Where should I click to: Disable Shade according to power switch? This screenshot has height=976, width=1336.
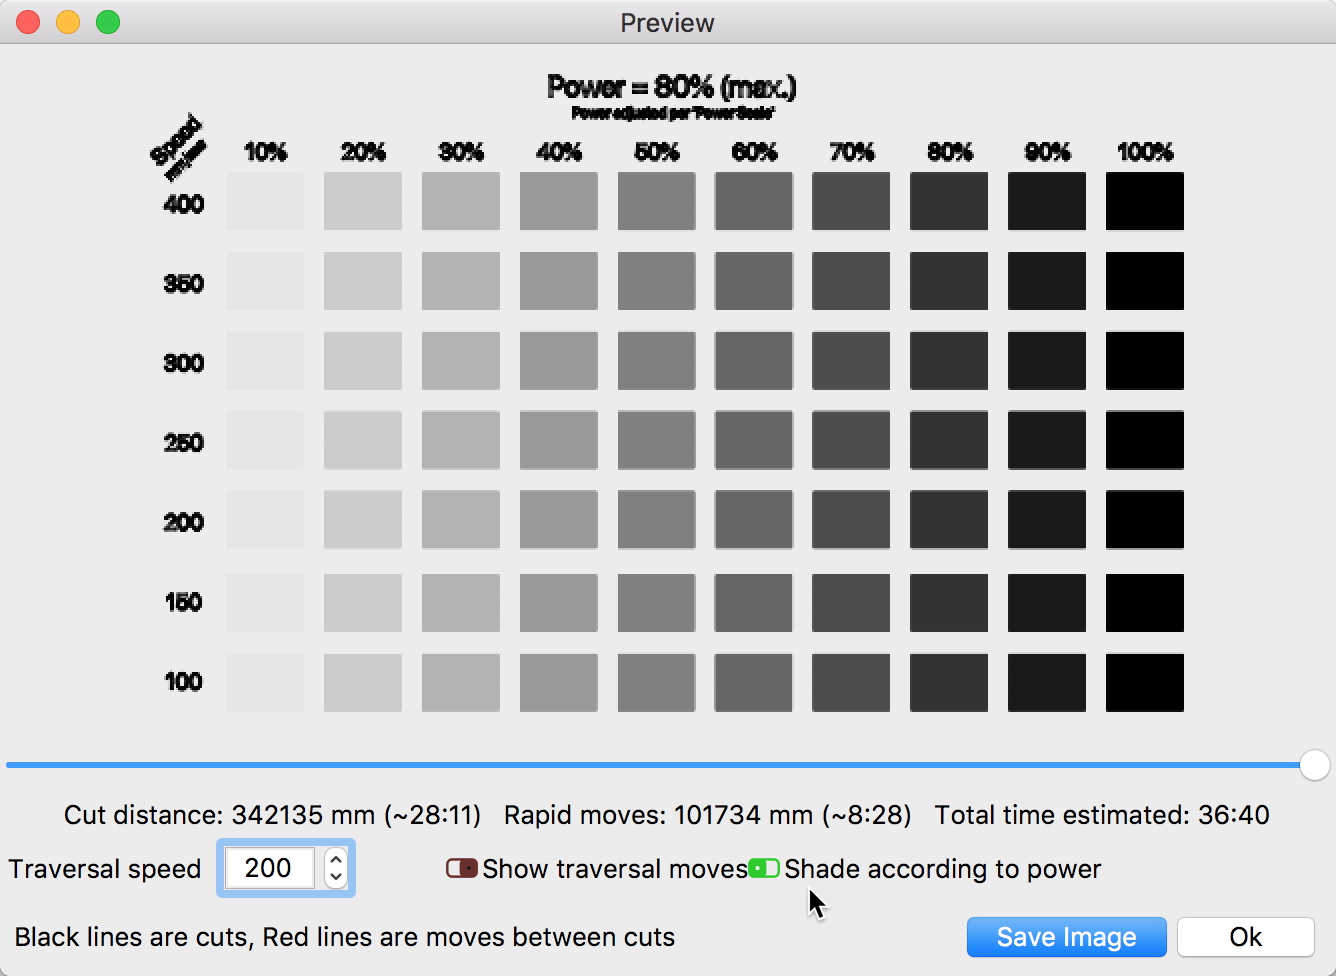click(x=764, y=868)
